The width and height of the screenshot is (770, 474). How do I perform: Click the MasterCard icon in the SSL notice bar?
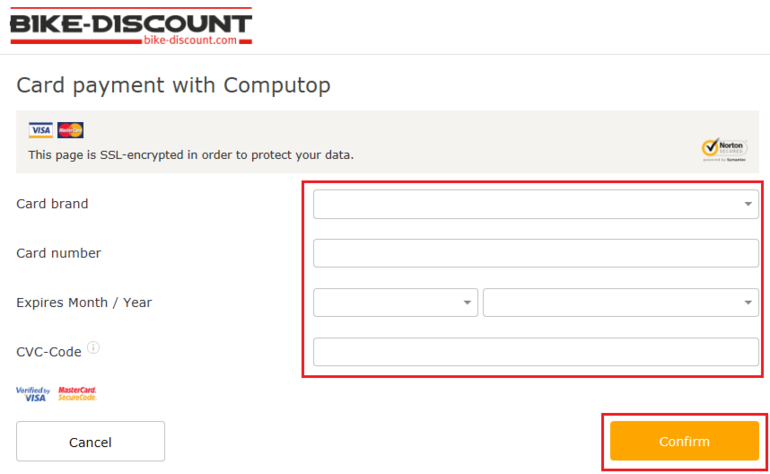(70, 130)
